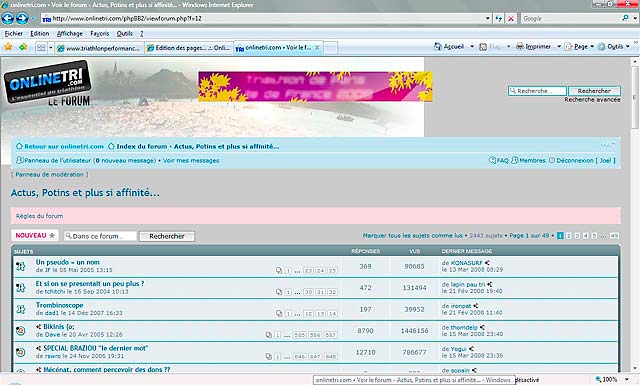This screenshot has height=385, width=640.
Task: Click Index du forum link
Action: coord(142,146)
